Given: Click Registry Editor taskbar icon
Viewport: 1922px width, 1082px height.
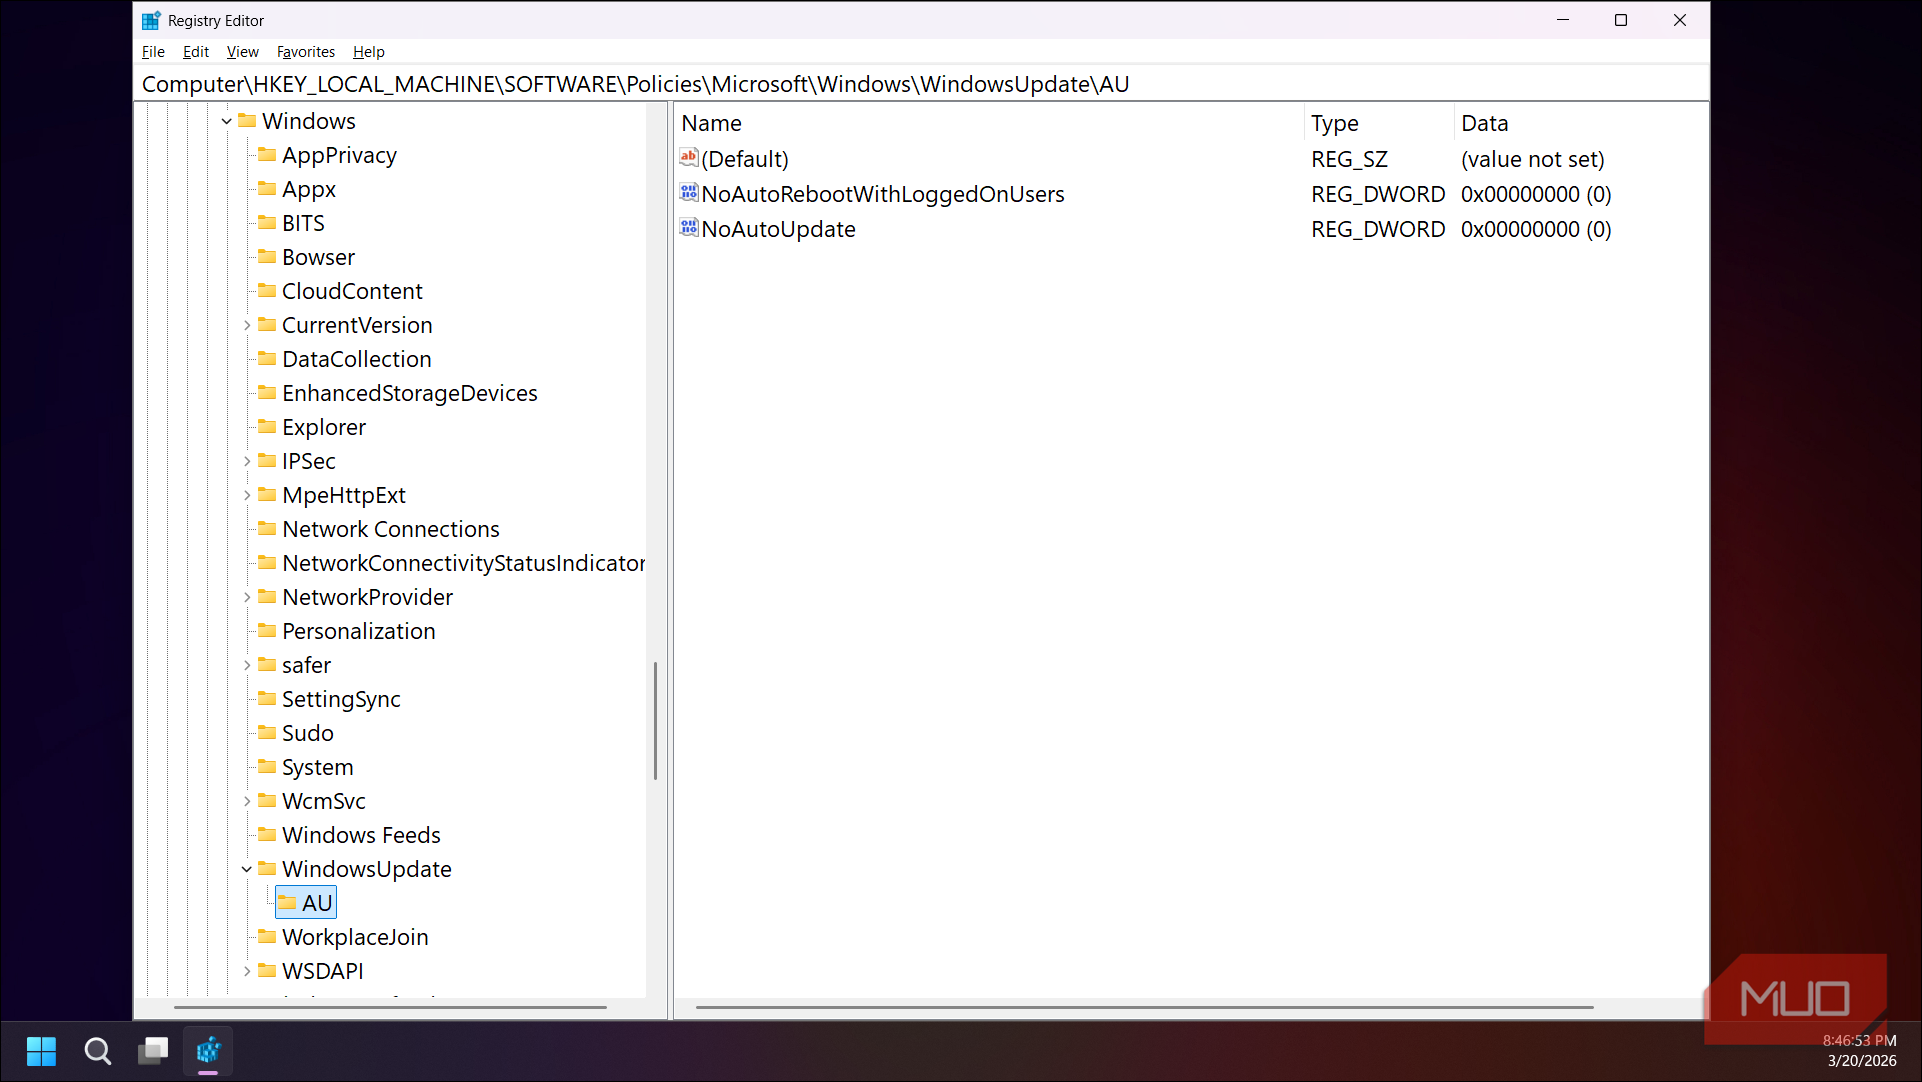Looking at the screenshot, I should (208, 1051).
